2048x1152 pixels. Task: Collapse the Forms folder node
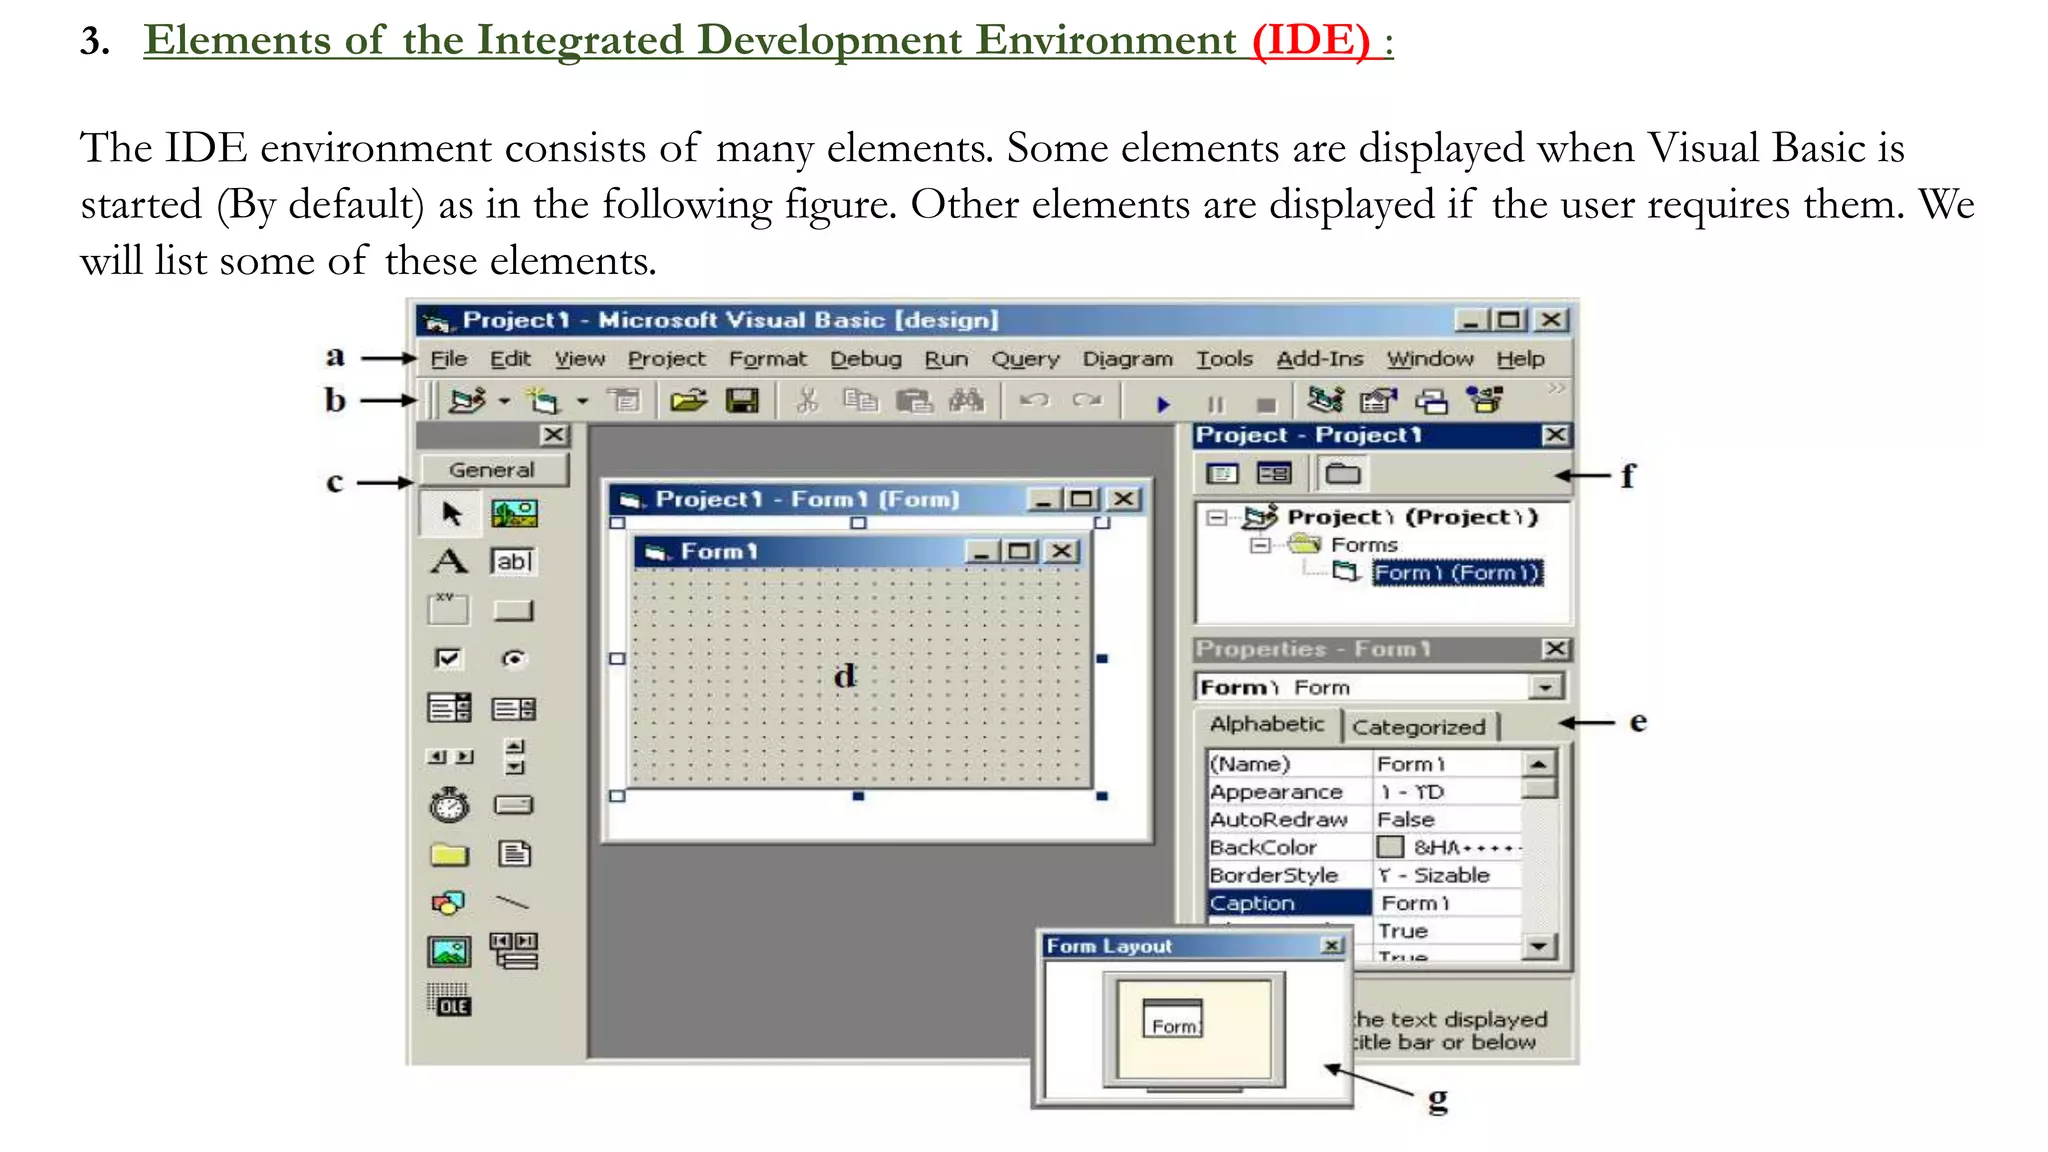click(1260, 545)
